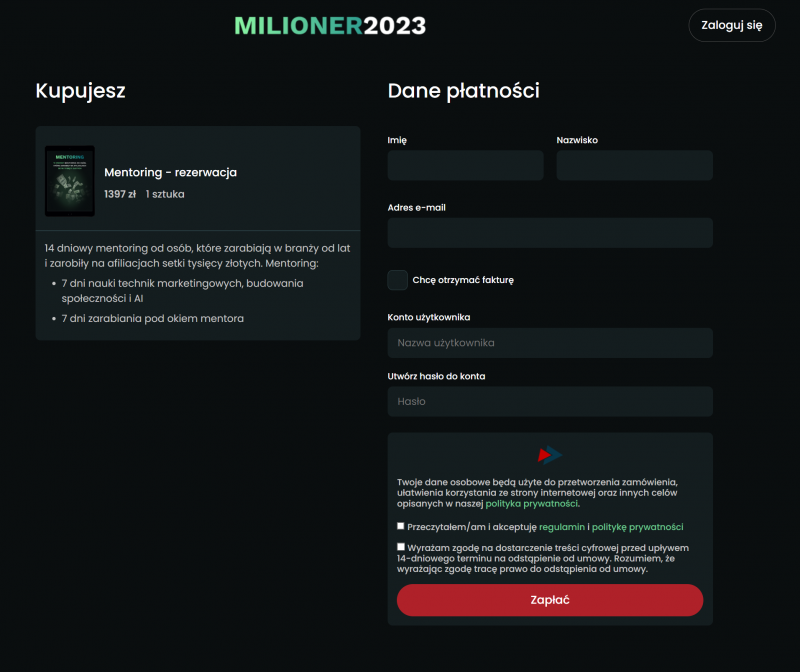Click the payment provider arrow logo
The height and width of the screenshot is (672, 800).
point(549,455)
